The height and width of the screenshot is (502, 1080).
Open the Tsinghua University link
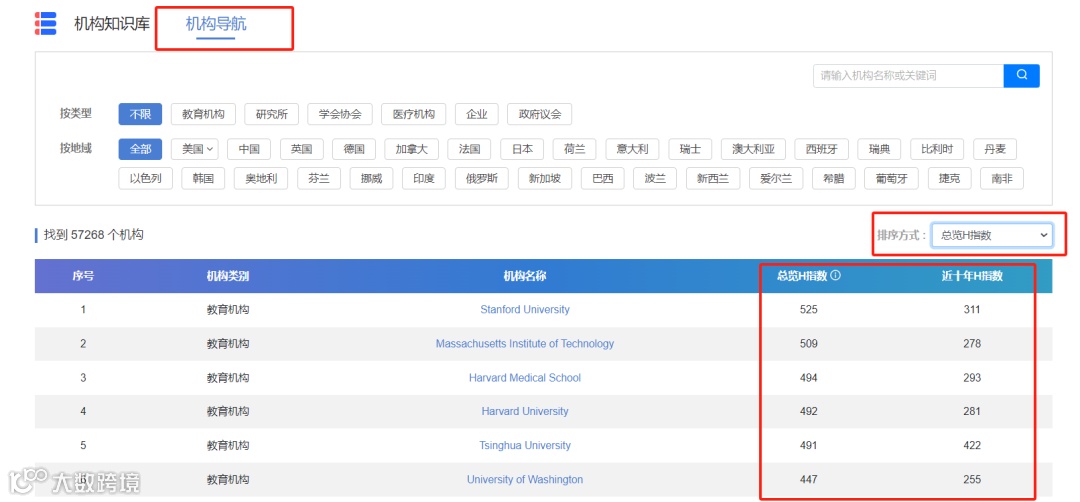pyautogui.click(x=525, y=446)
